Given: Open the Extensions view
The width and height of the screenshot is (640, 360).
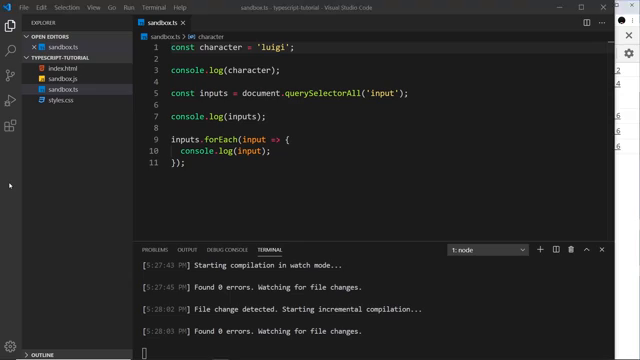Looking at the screenshot, I should click(10, 126).
